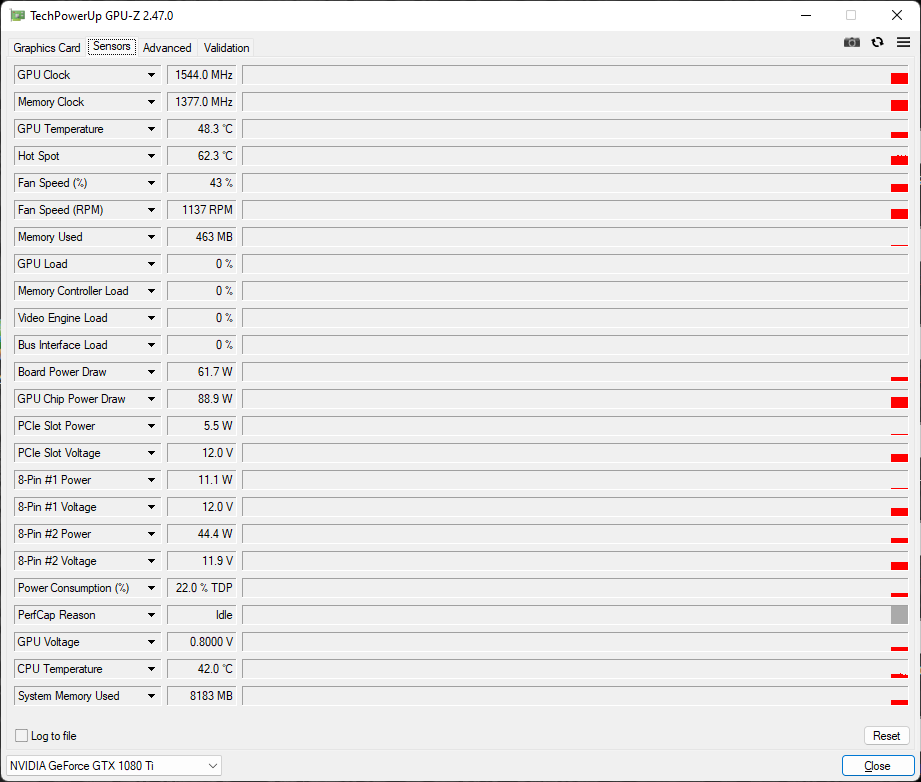Click the 463 MB Memory Used value

point(201,237)
